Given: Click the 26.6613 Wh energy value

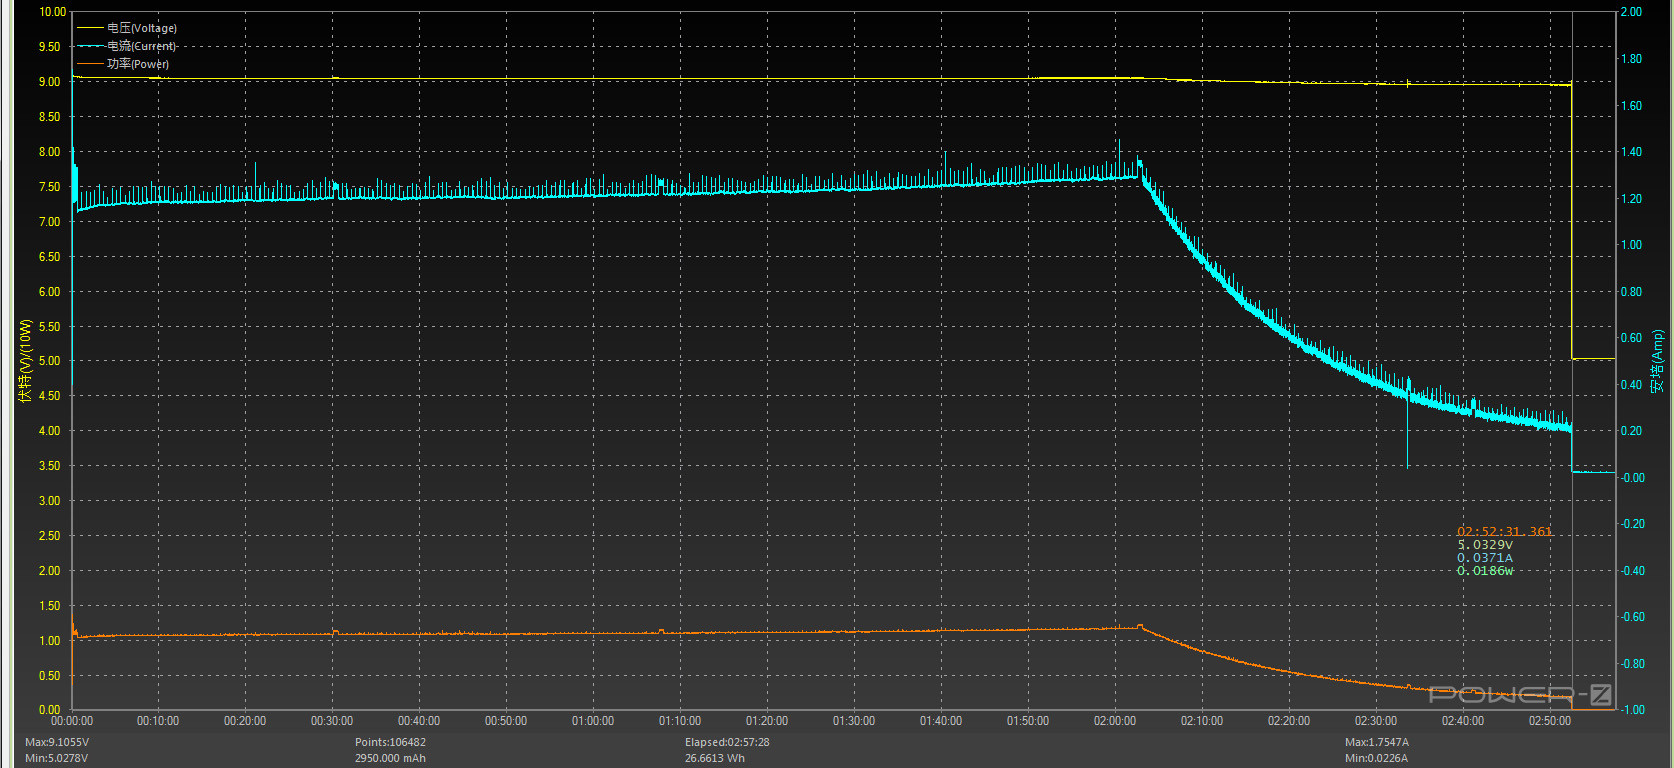Looking at the screenshot, I should coord(715,758).
